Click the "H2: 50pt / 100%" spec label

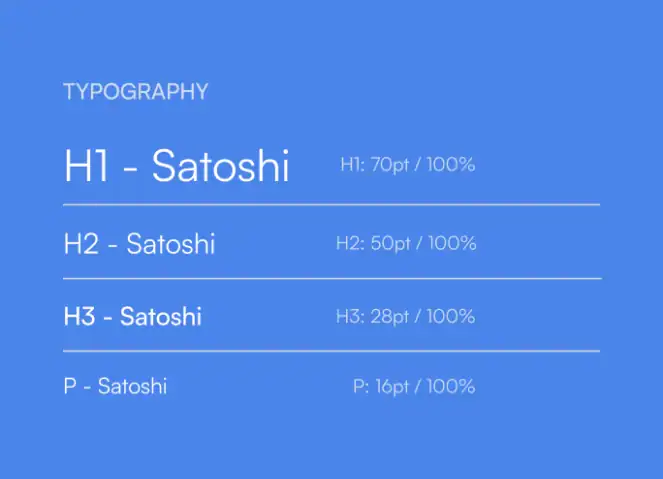[x=406, y=243]
